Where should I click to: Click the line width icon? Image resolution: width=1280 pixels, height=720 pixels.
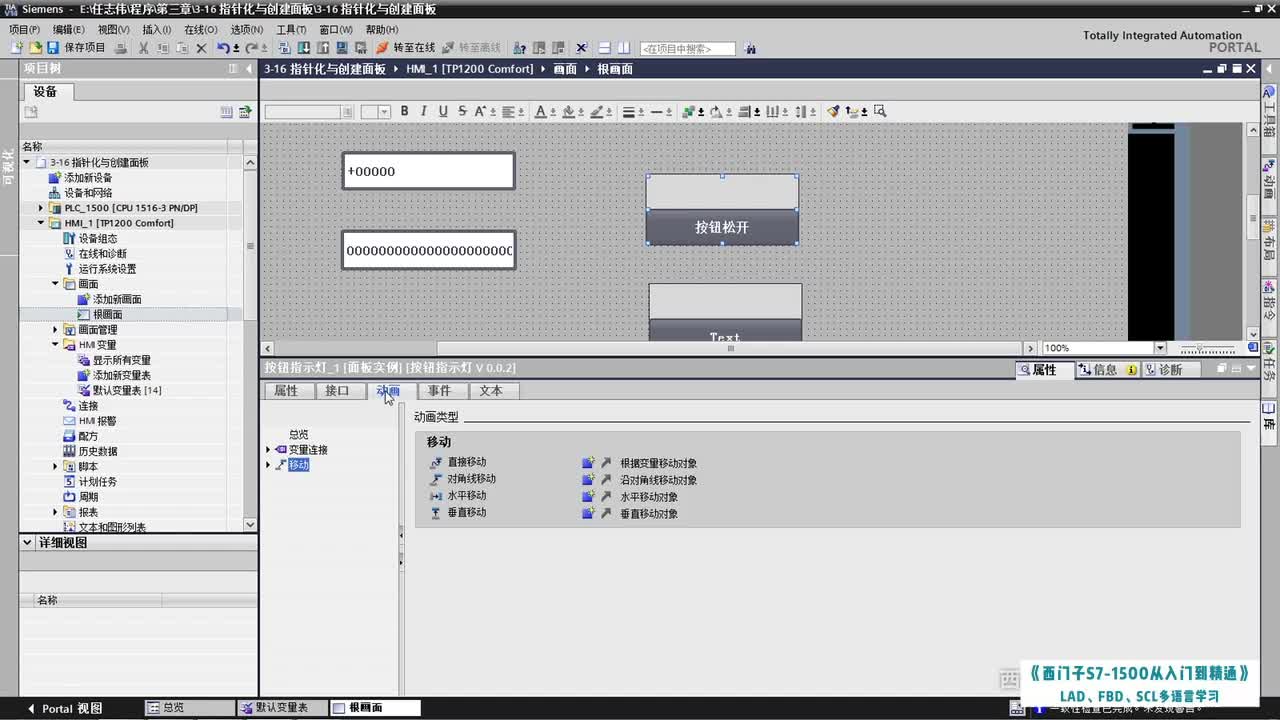coord(628,111)
